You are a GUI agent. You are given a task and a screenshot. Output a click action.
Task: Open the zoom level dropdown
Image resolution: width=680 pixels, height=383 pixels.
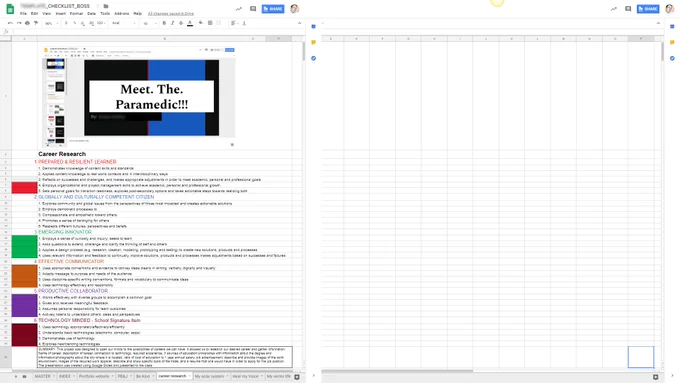click(52, 23)
